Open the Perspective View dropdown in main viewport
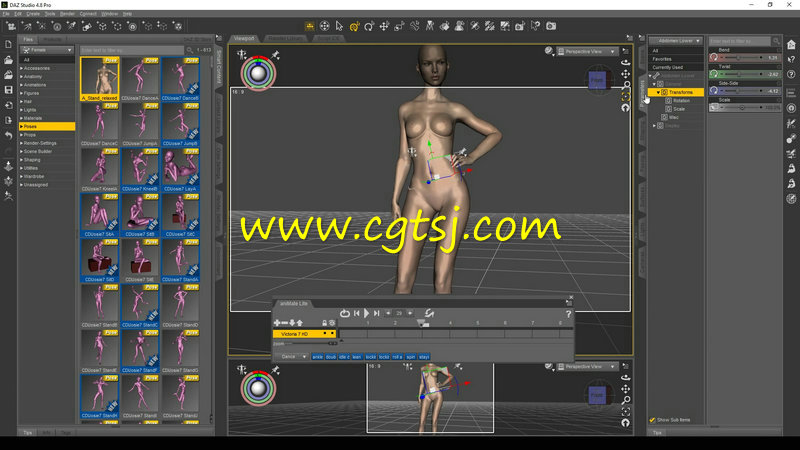This screenshot has width=800, height=450. click(587, 52)
